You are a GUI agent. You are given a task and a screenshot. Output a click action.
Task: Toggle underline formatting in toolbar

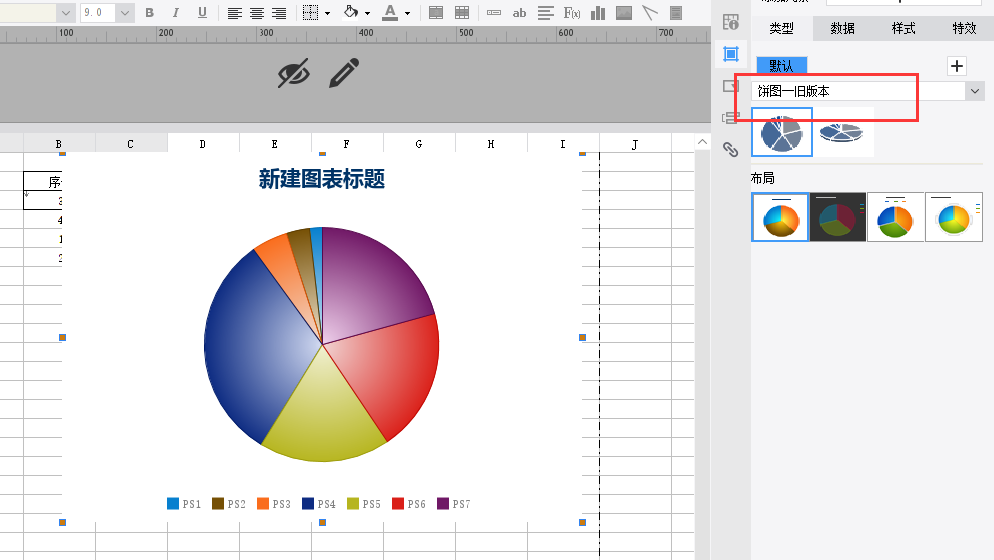(x=202, y=13)
